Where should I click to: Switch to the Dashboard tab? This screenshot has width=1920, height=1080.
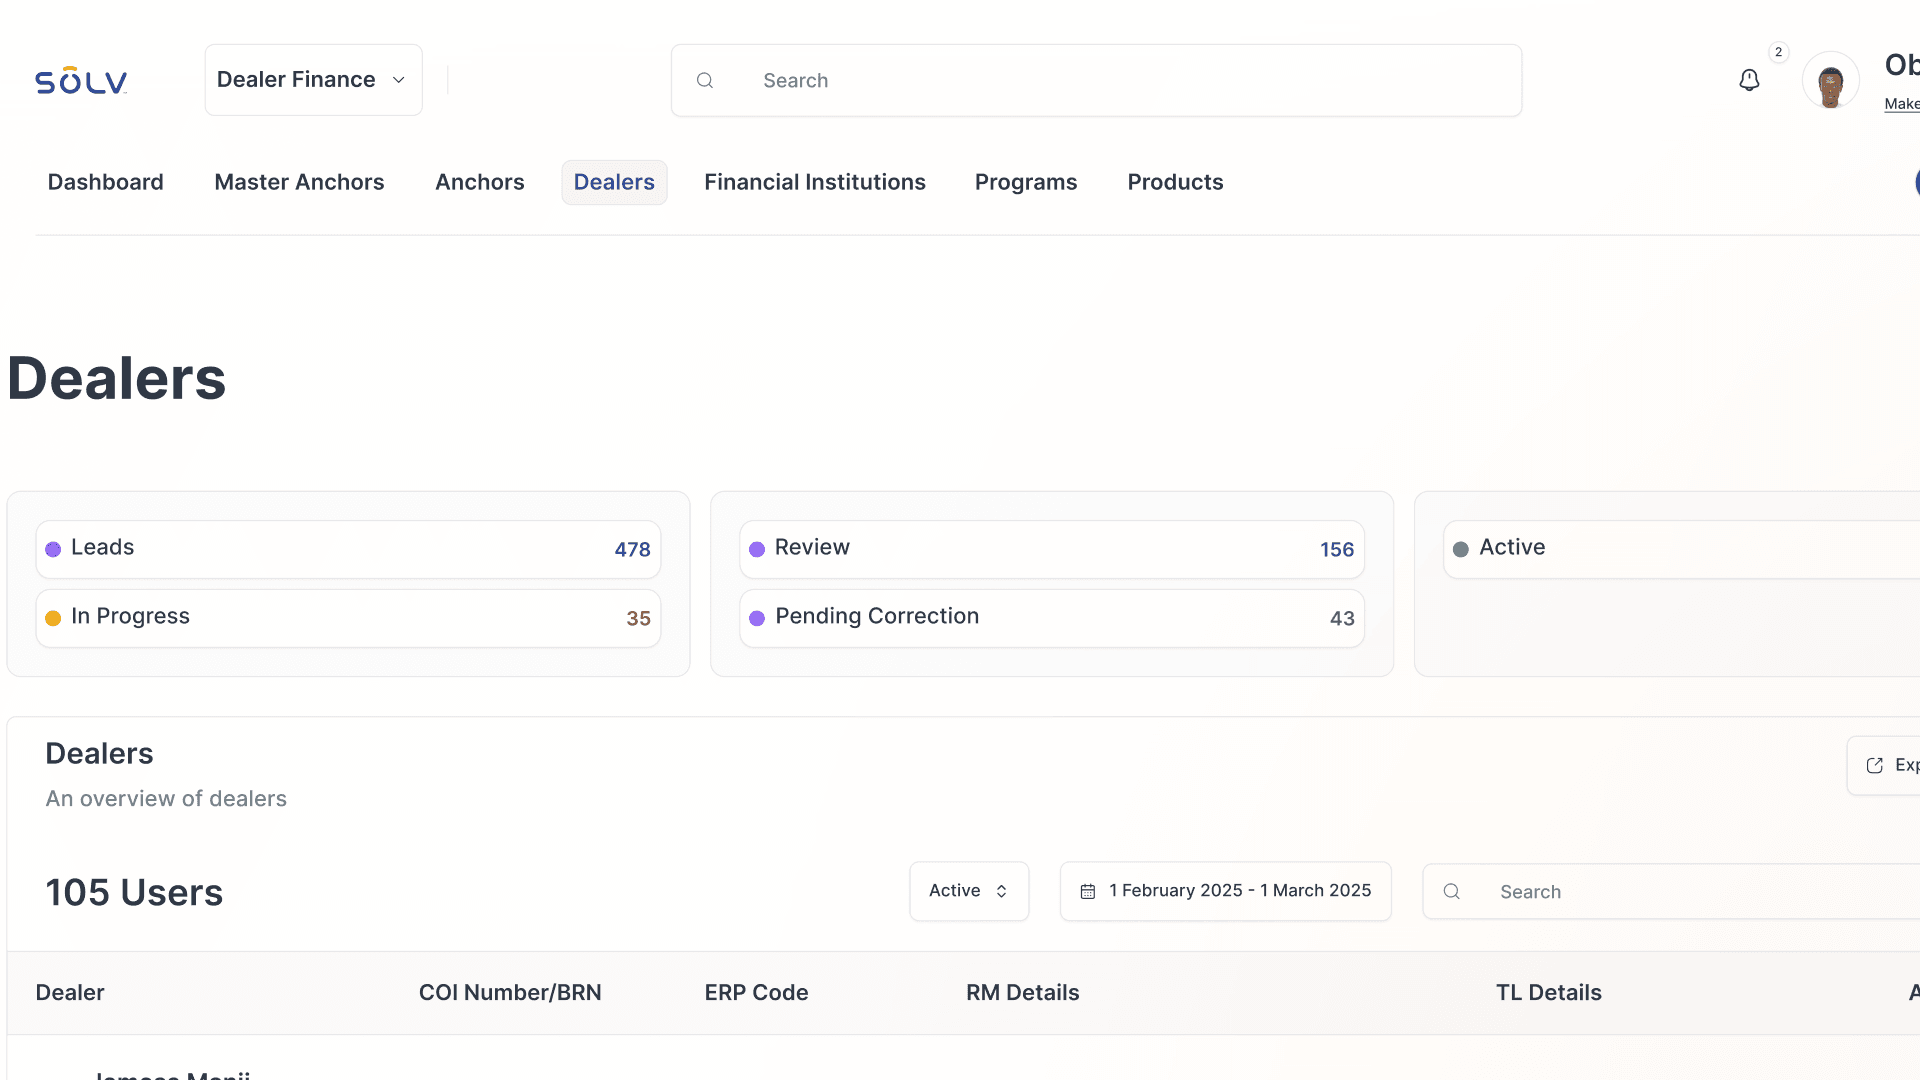pyautogui.click(x=106, y=182)
